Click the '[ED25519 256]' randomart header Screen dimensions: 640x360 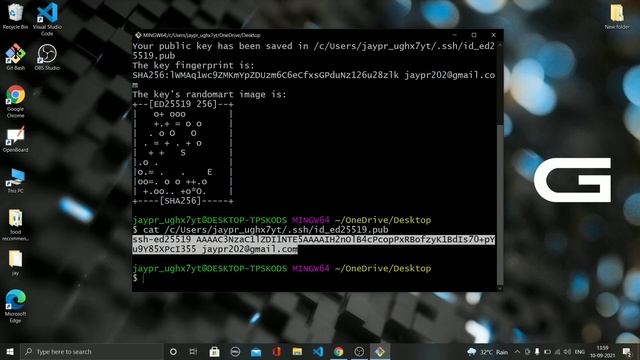183,104
